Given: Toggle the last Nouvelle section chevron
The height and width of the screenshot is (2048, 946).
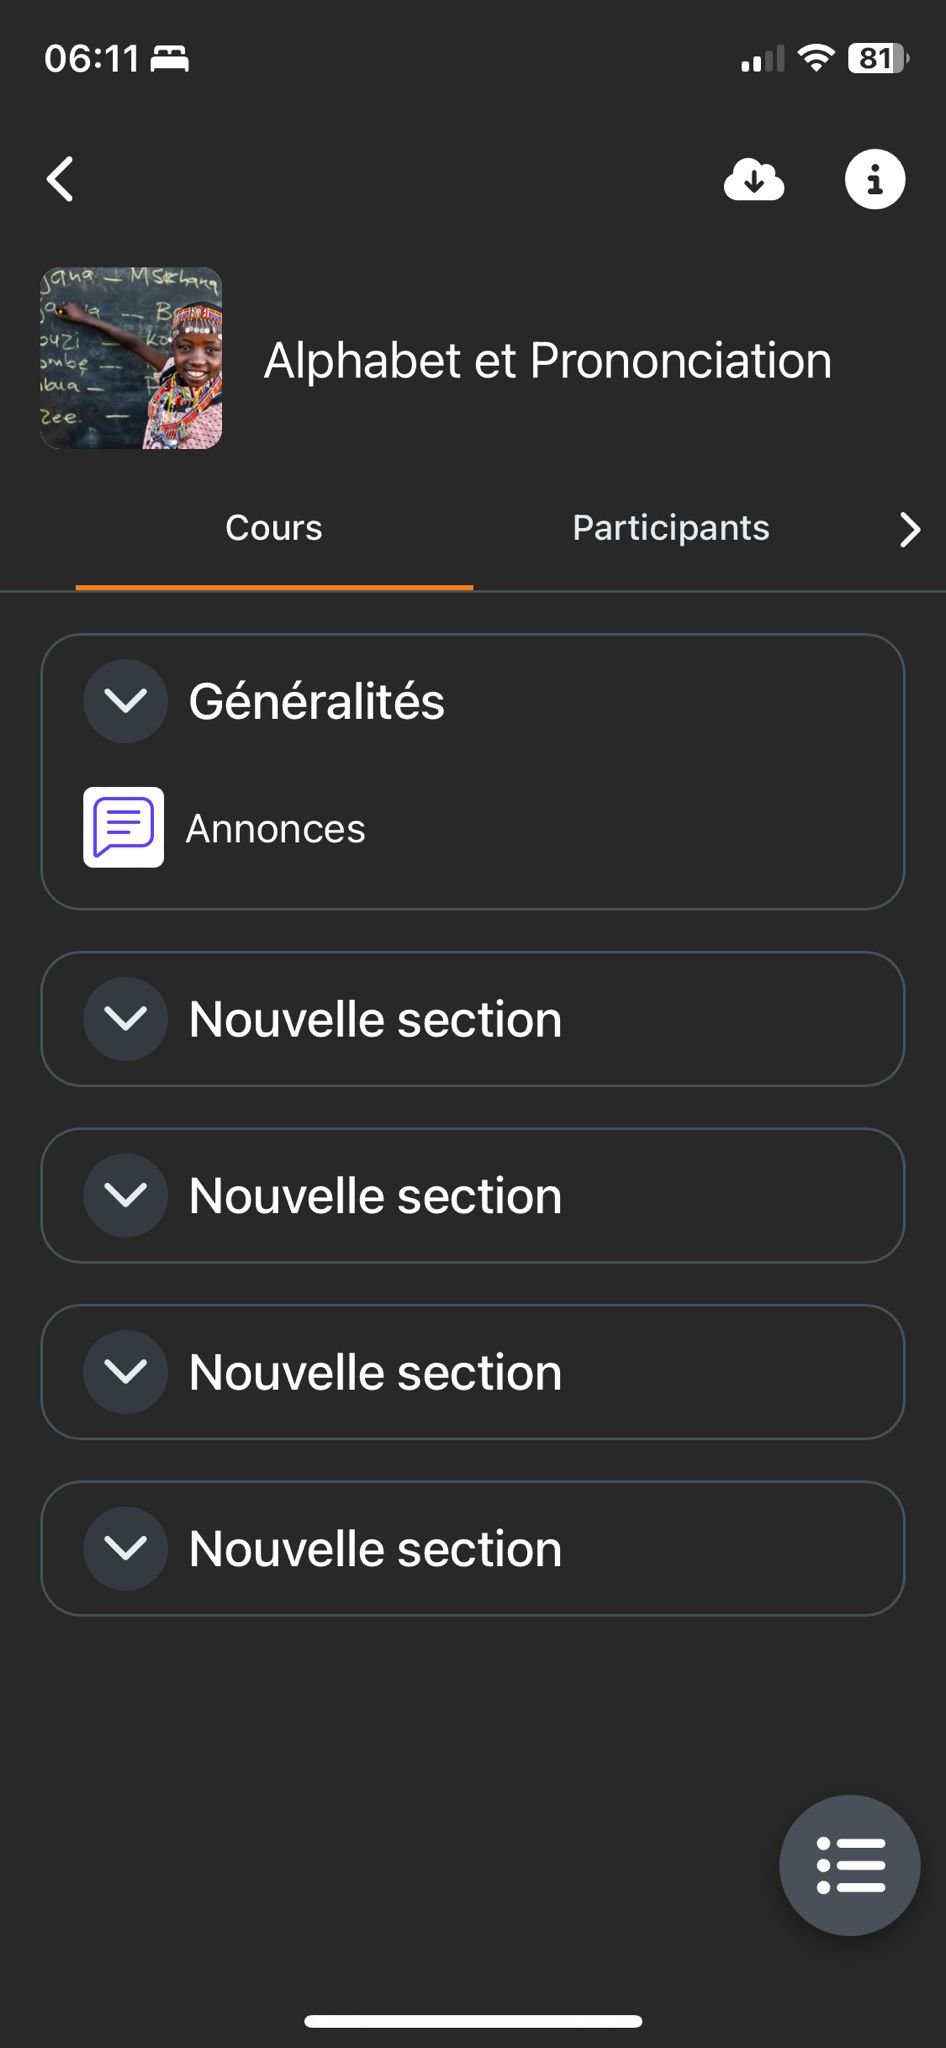Looking at the screenshot, I should (x=126, y=1549).
